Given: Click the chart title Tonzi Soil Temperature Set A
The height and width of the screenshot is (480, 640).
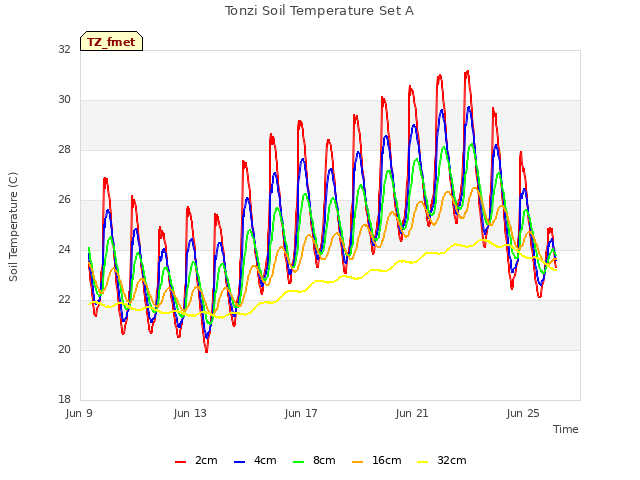Looking at the screenshot, I should [320, 11].
